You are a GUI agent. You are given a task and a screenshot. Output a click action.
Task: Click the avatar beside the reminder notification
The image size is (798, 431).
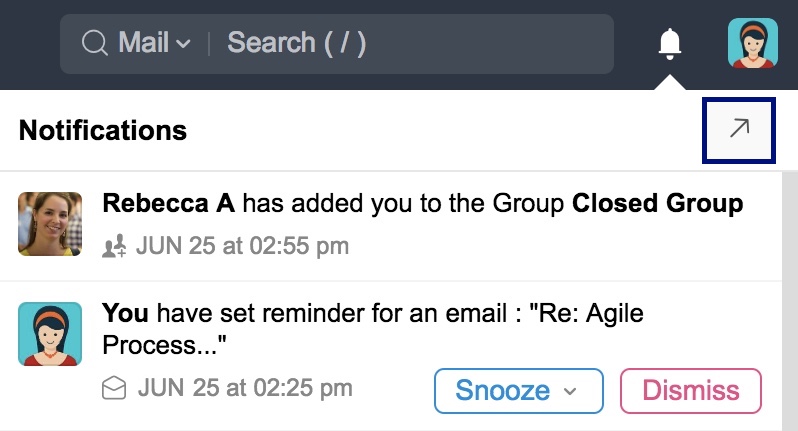(50, 334)
